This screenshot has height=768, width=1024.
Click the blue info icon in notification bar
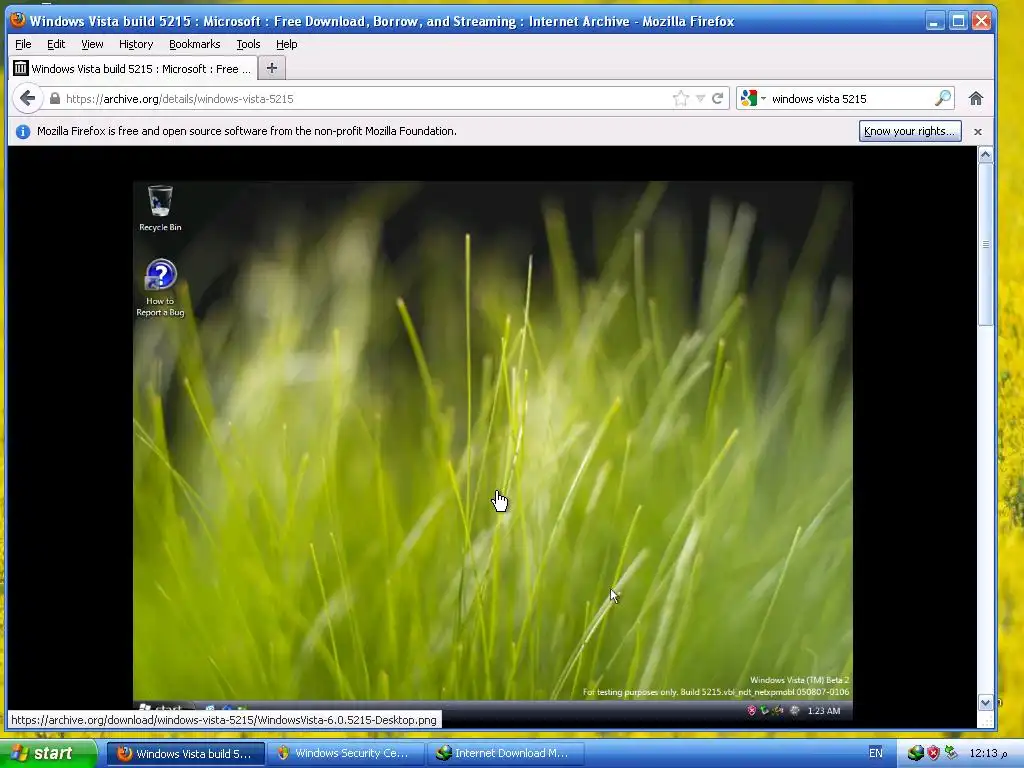pos(23,131)
